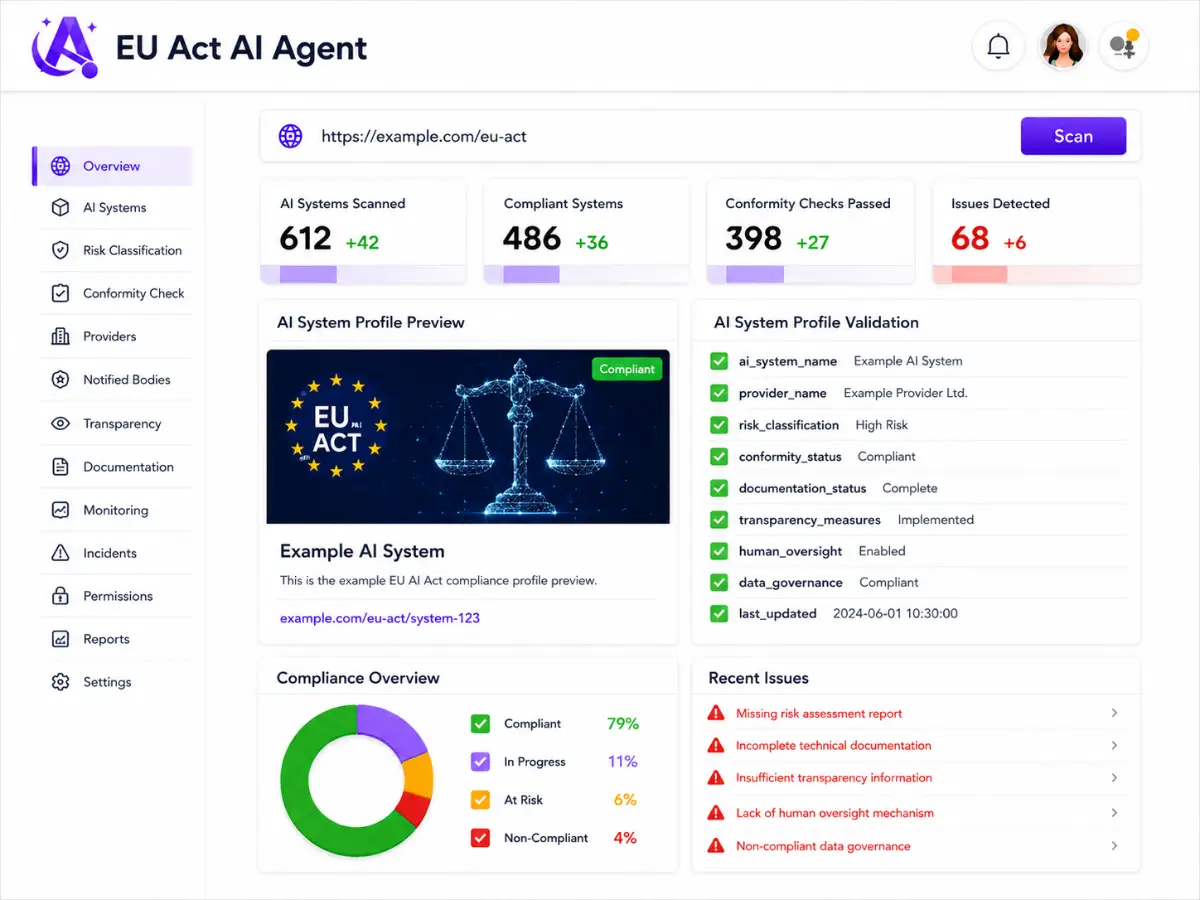Navigate to Notified Bodies
The width and height of the screenshot is (1200, 900).
(x=115, y=380)
